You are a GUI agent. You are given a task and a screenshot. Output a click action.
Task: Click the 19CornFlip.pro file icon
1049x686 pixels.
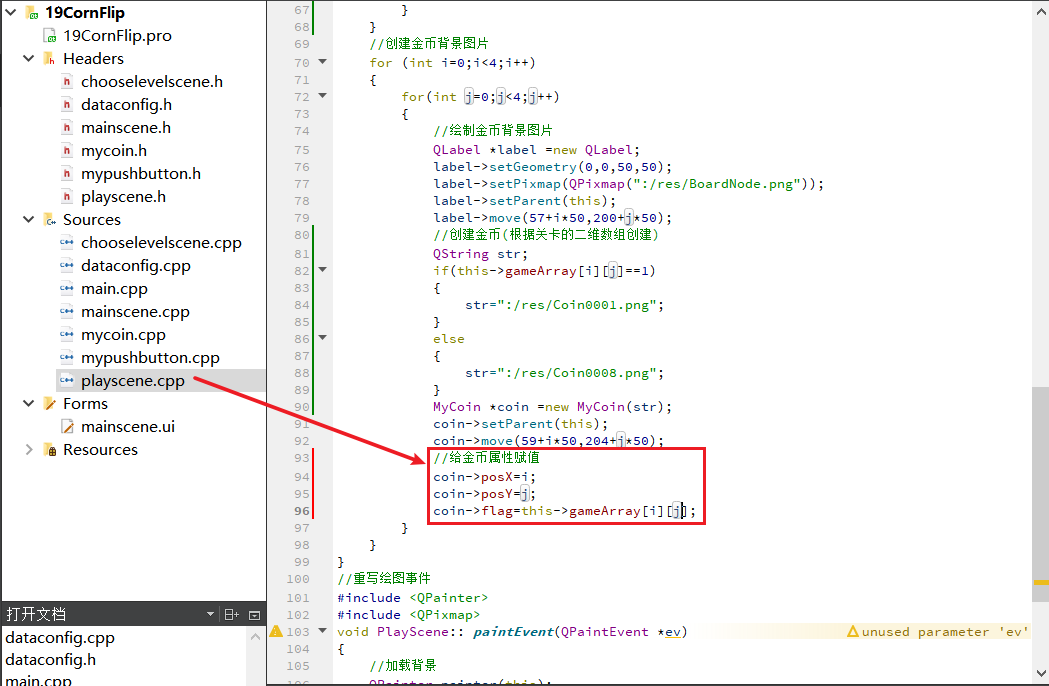50,35
